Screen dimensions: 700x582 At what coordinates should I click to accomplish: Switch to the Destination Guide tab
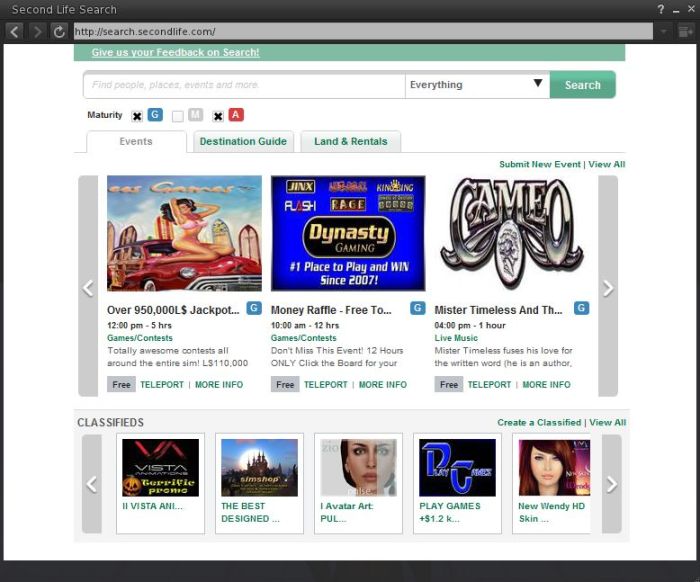pyautogui.click(x=243, y=141)
